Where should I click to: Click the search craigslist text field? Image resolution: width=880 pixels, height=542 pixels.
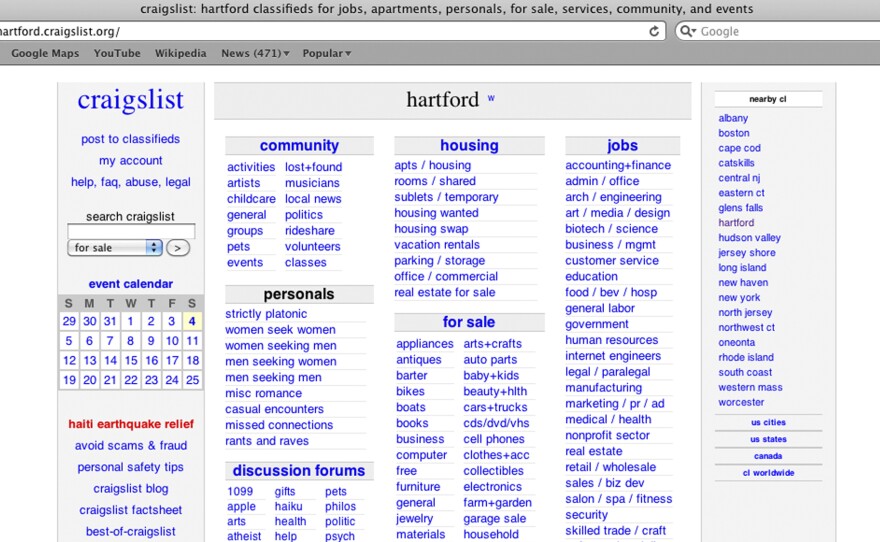click(131, 231)
